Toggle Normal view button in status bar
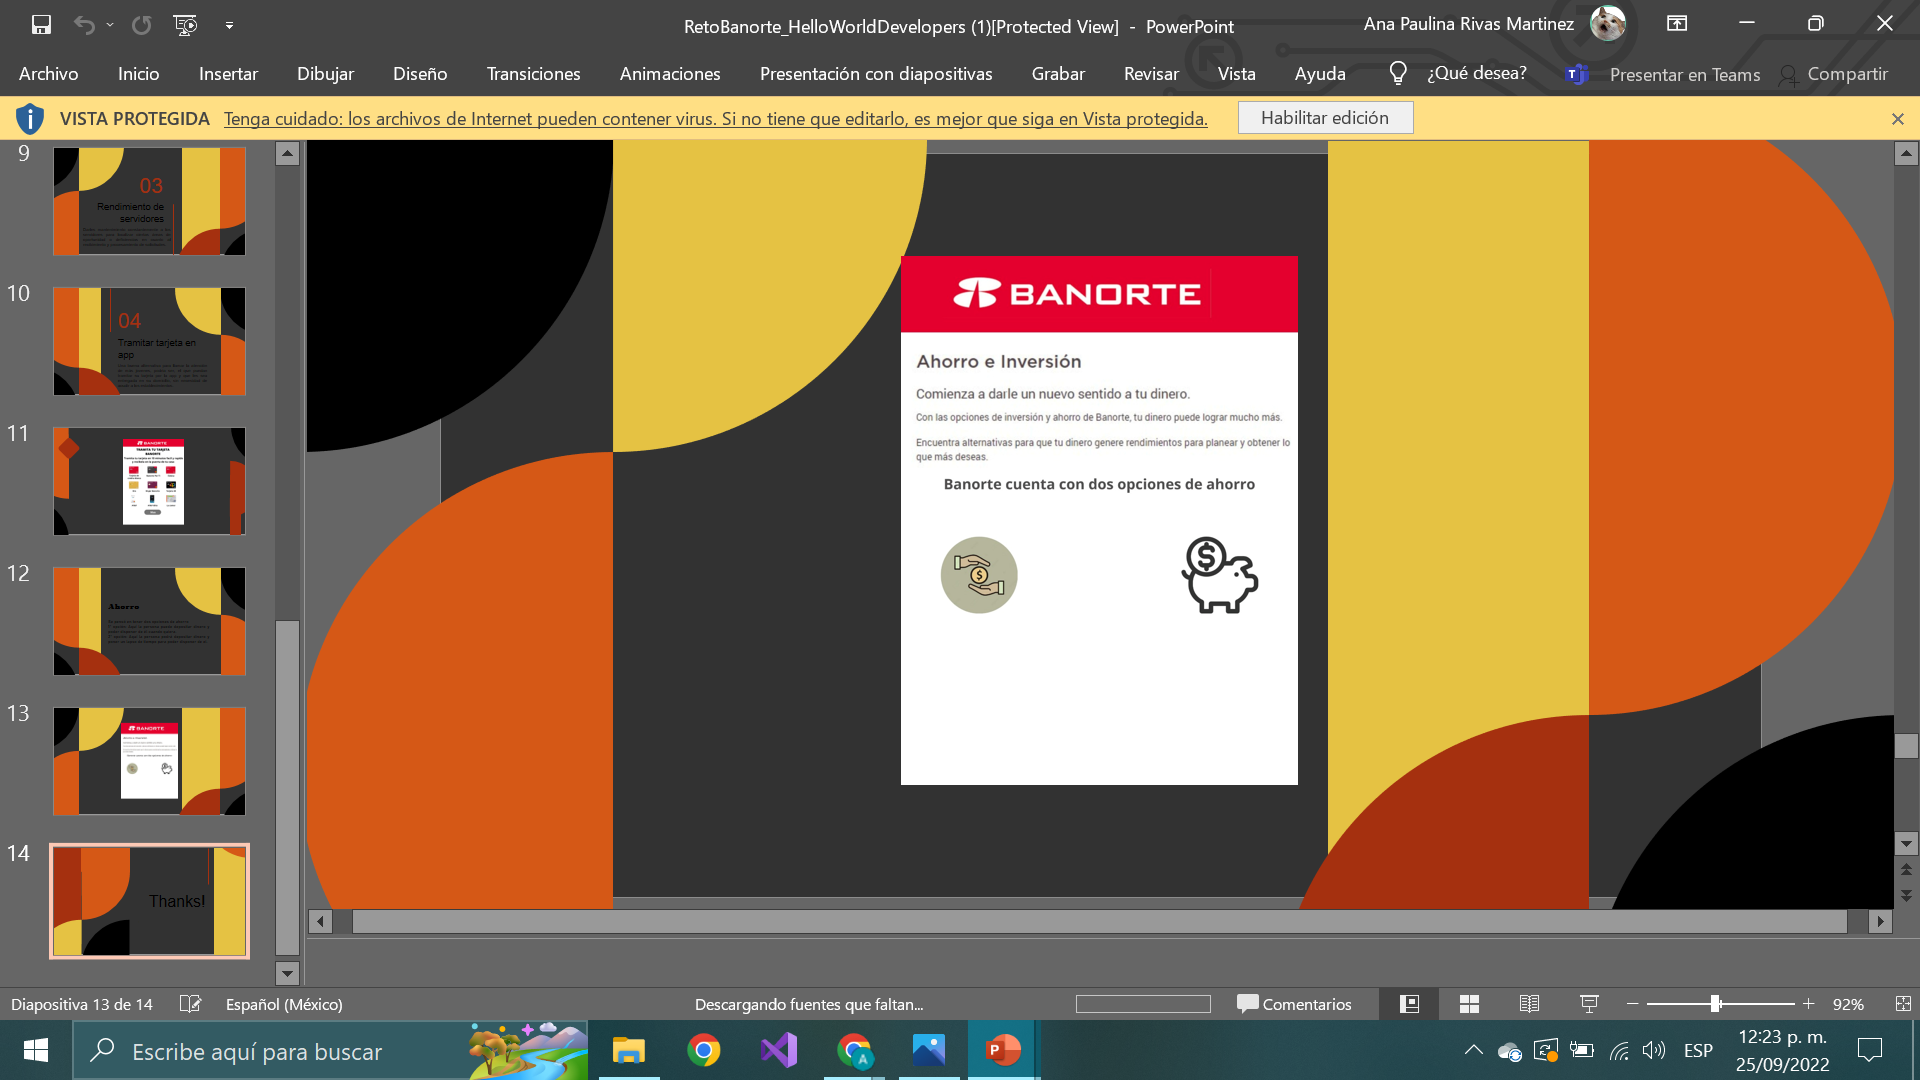This screenshot has height=1080, width=1920. (x=1409, y=1004)
